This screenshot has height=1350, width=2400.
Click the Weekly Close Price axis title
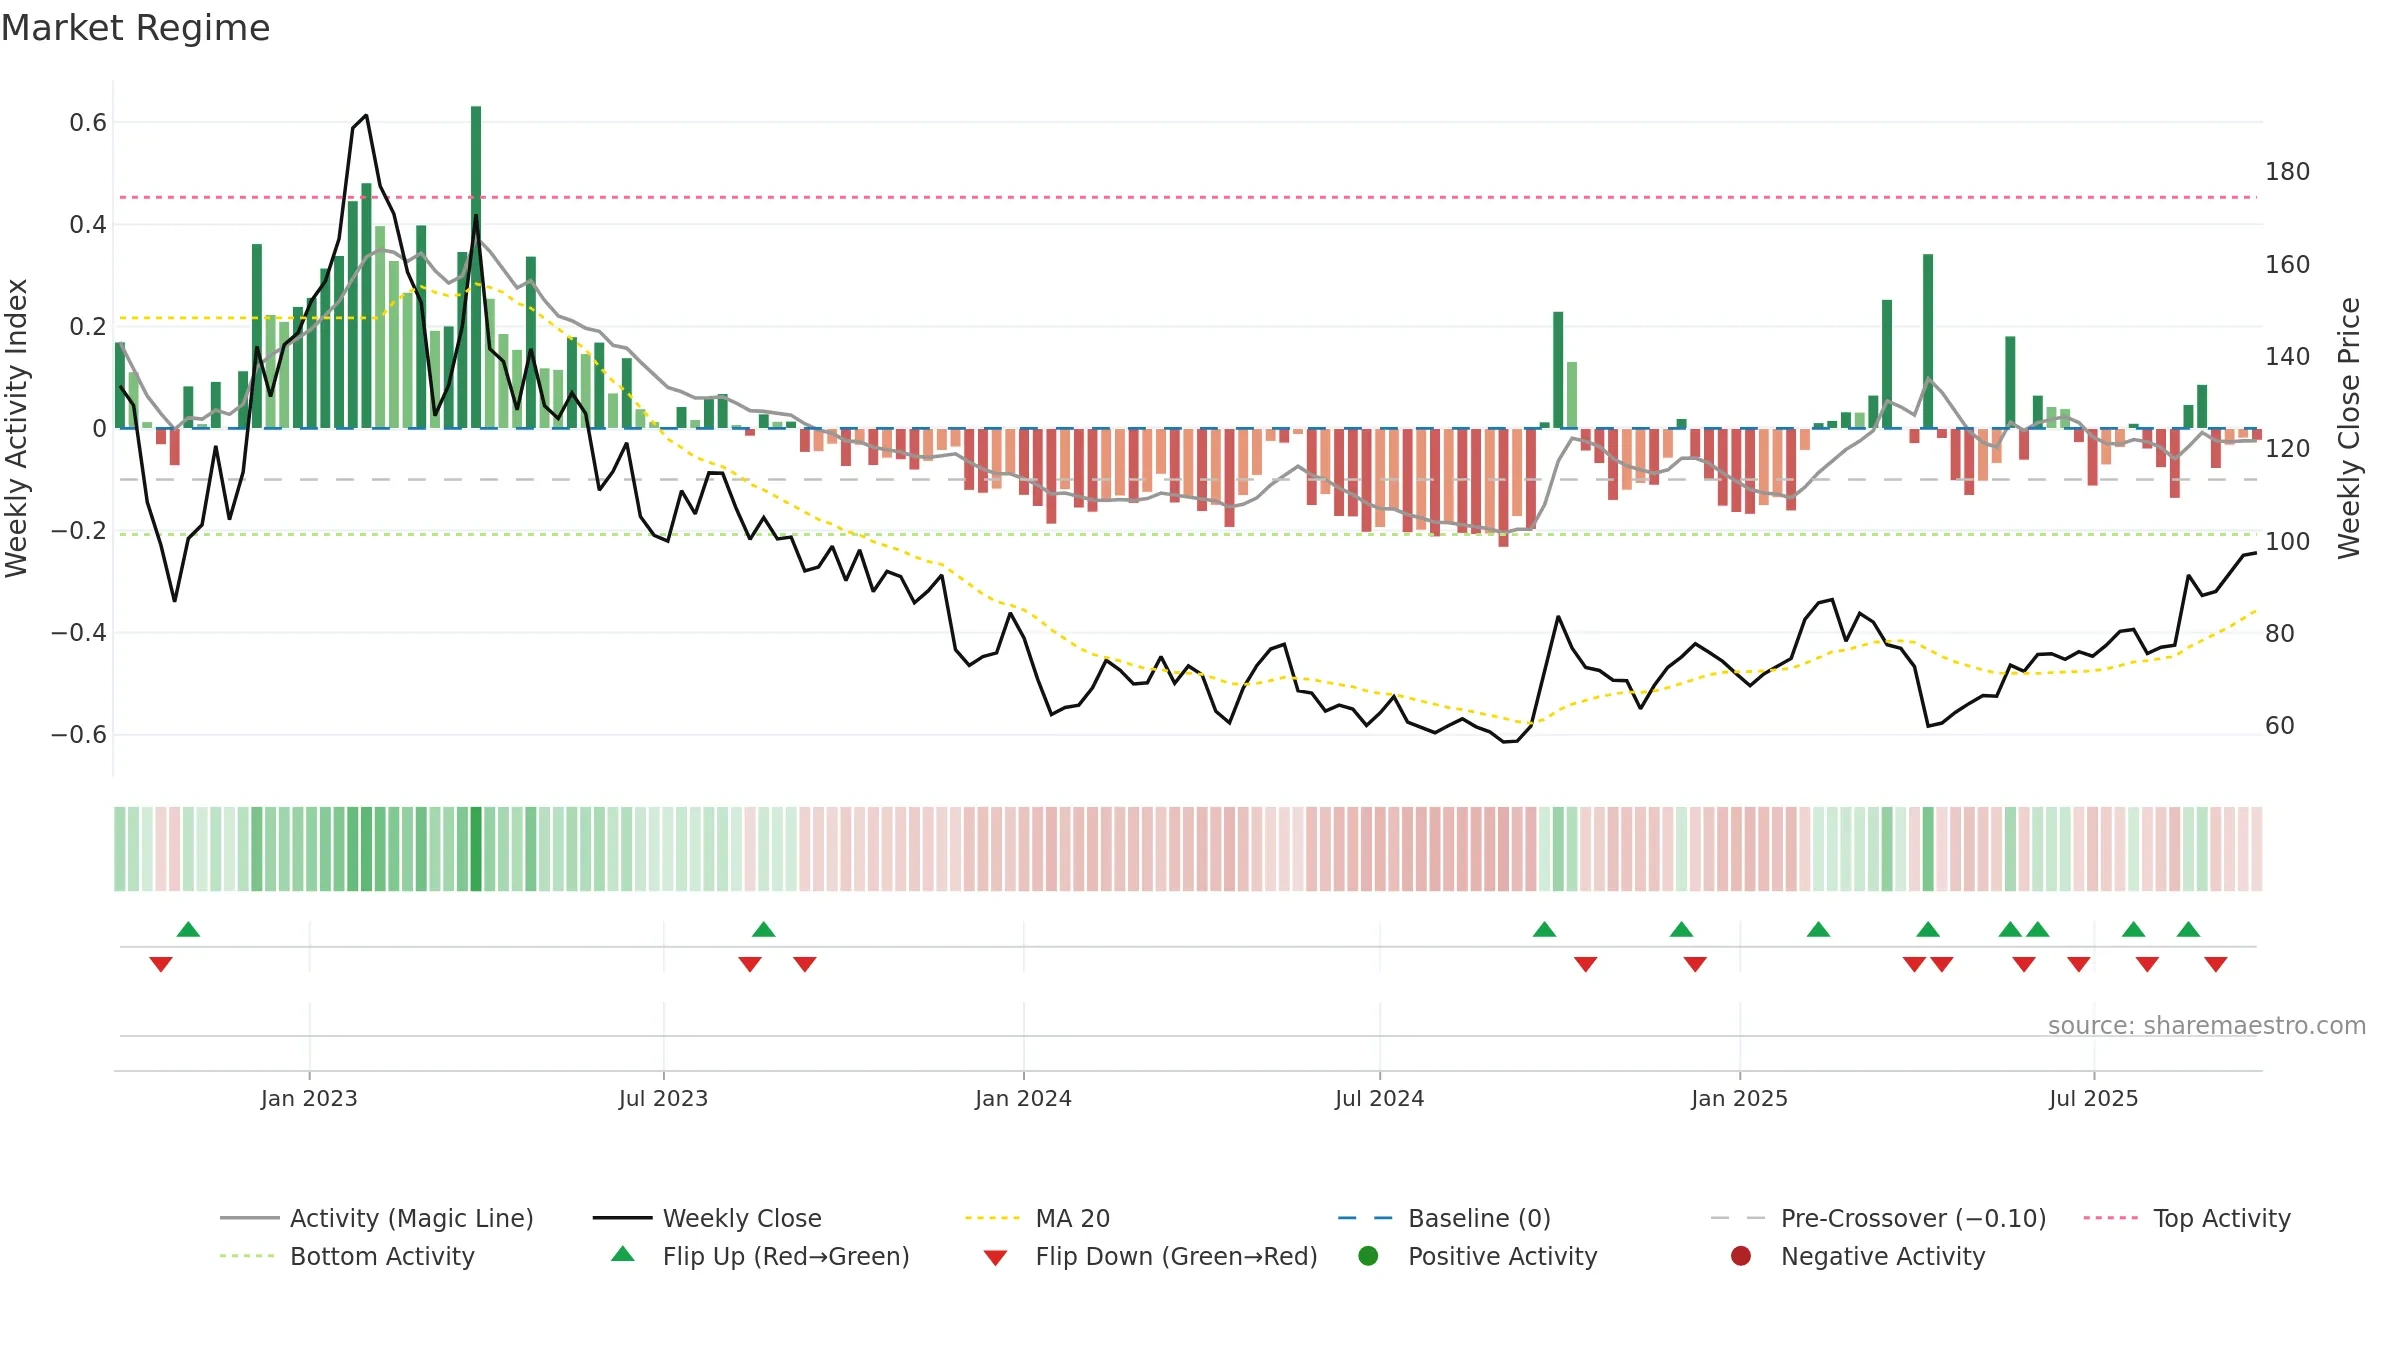click(2349, 428)
